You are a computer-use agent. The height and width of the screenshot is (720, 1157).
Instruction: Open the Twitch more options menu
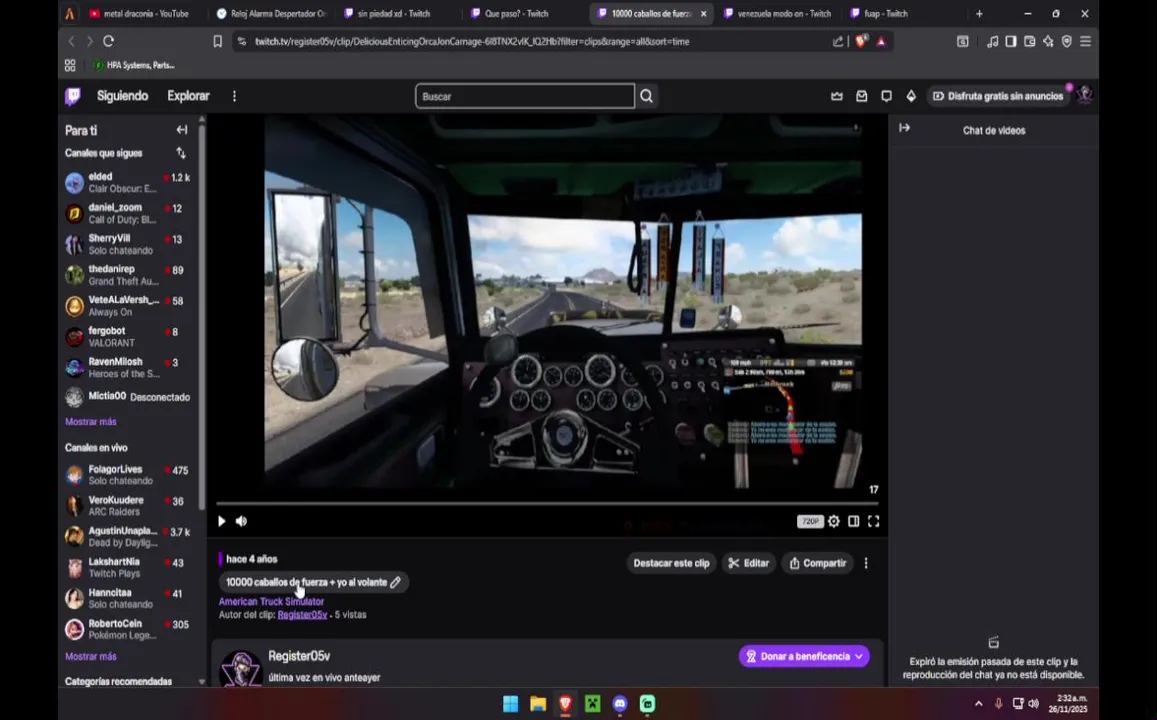click(x=235, y=96)
